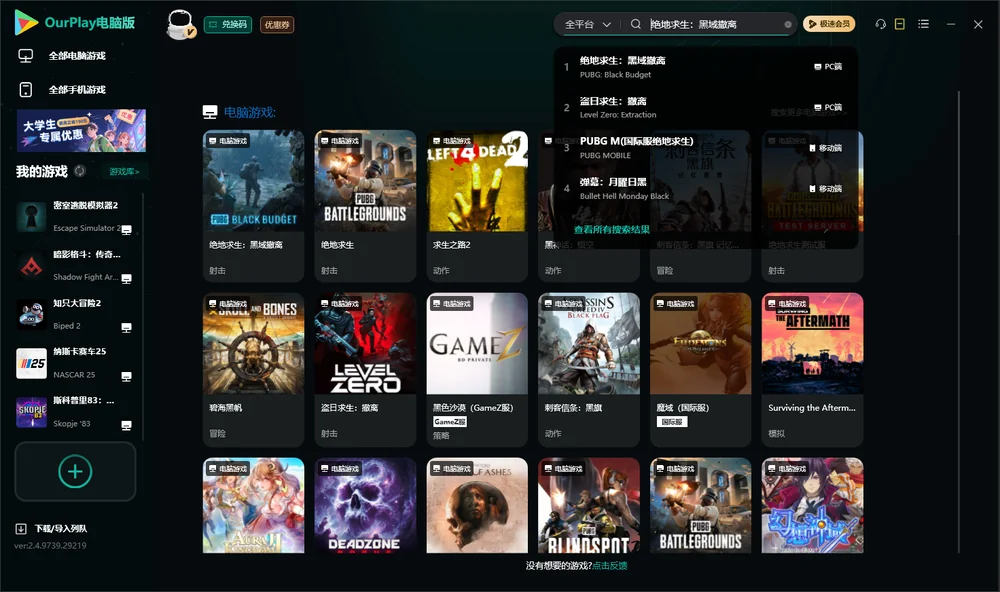
Task: Open 知只大冒险2 Biped 2 in my games
Action: click(75, 314)
